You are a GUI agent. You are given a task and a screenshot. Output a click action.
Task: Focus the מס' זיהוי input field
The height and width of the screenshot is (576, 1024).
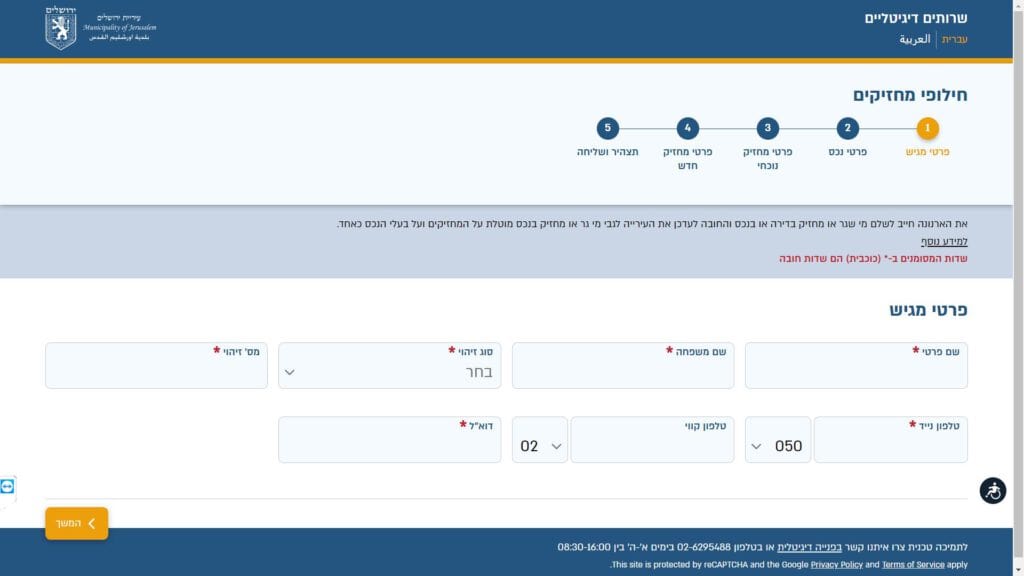(156, 372)
